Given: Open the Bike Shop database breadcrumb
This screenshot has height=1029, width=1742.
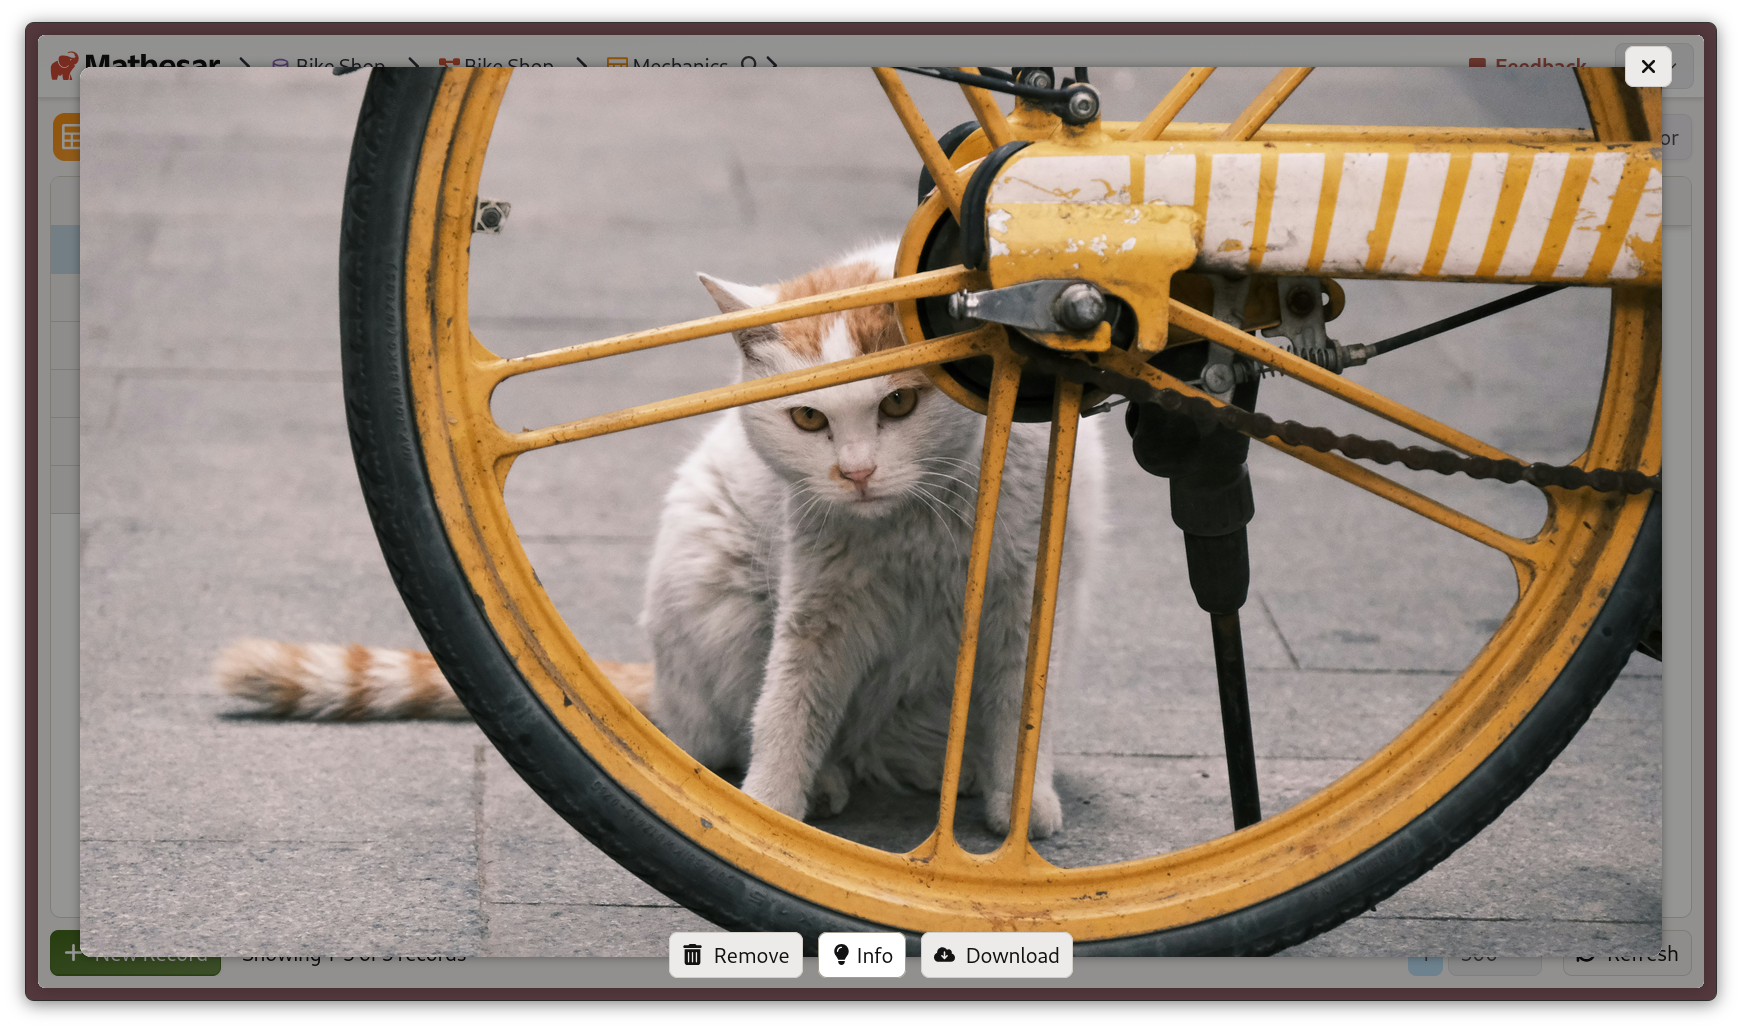Looking at the screenshot, I should (329, 64).
